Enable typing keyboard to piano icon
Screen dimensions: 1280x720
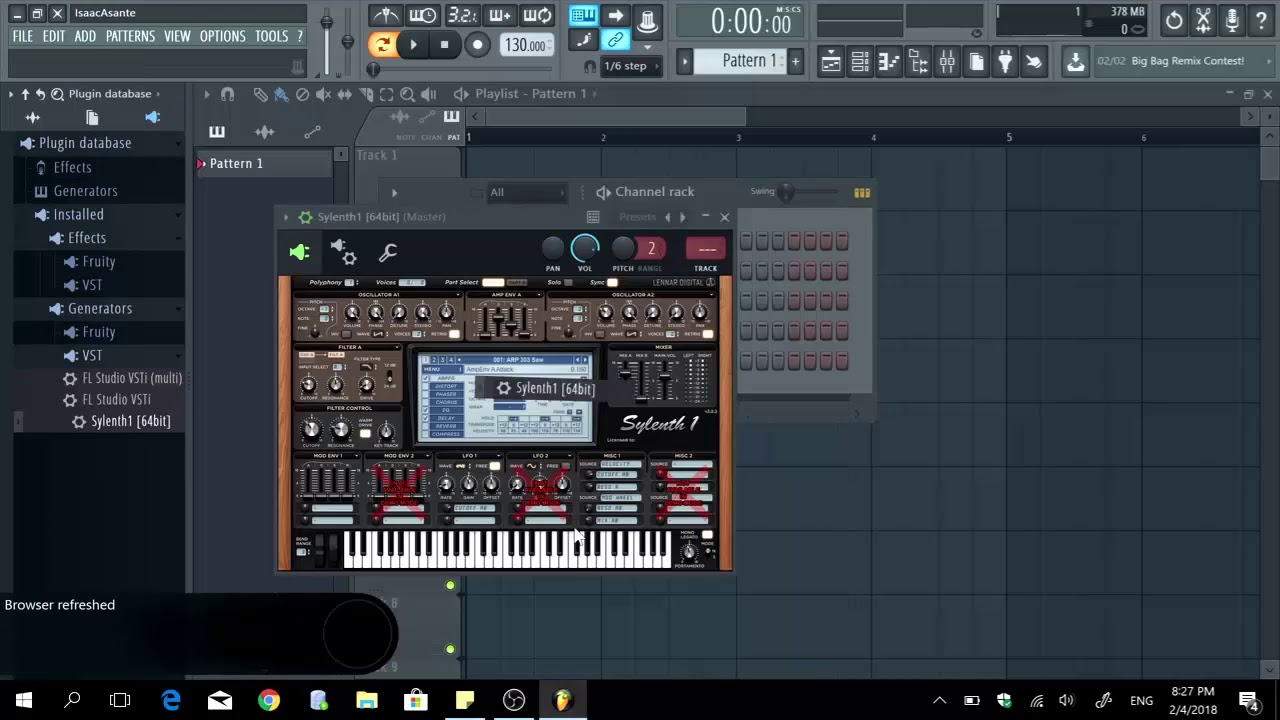583,15
